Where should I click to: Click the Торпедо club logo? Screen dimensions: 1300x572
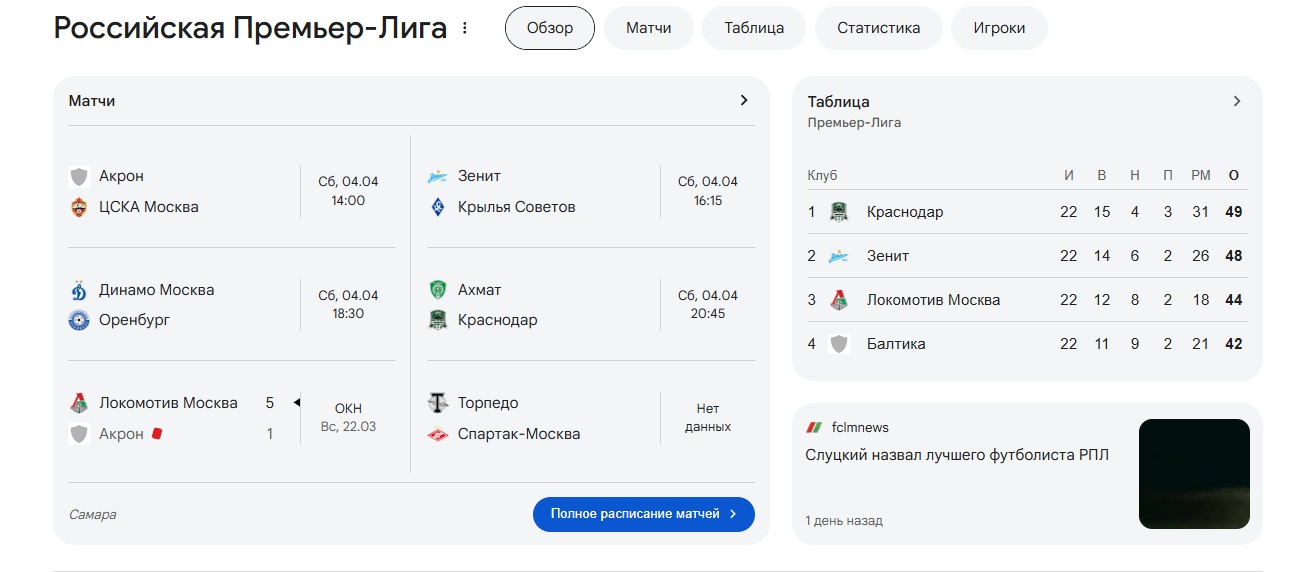pos(438,403)
